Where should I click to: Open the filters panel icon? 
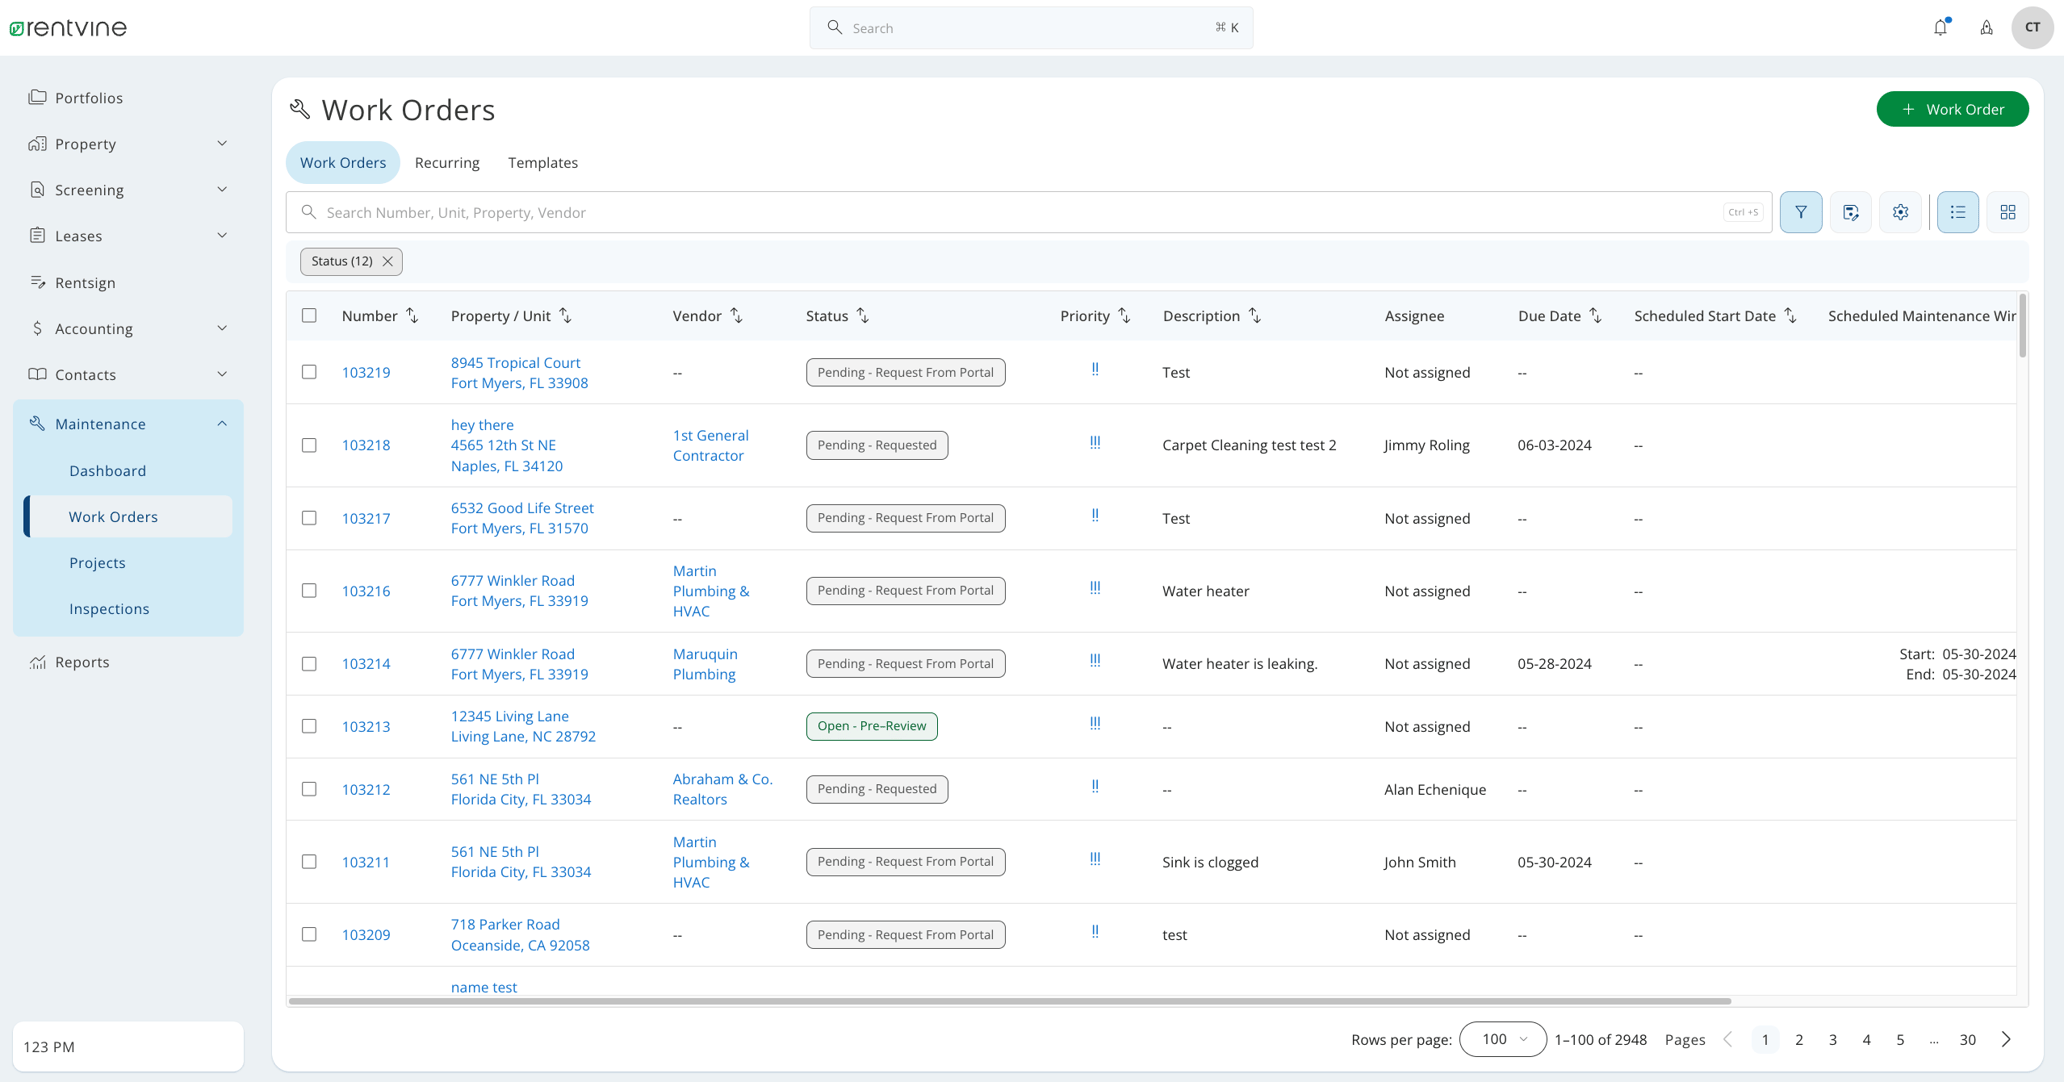click(1801, 212)
